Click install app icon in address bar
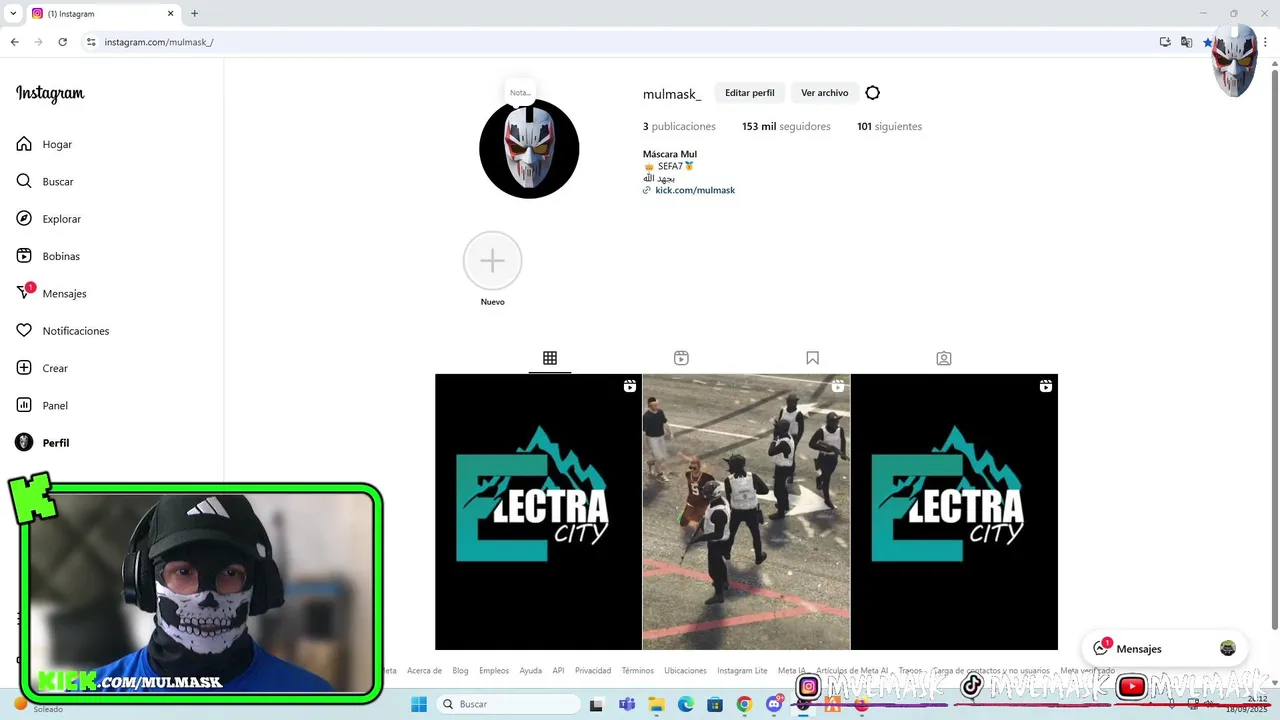1280x720 pixels. (1165, 42)
